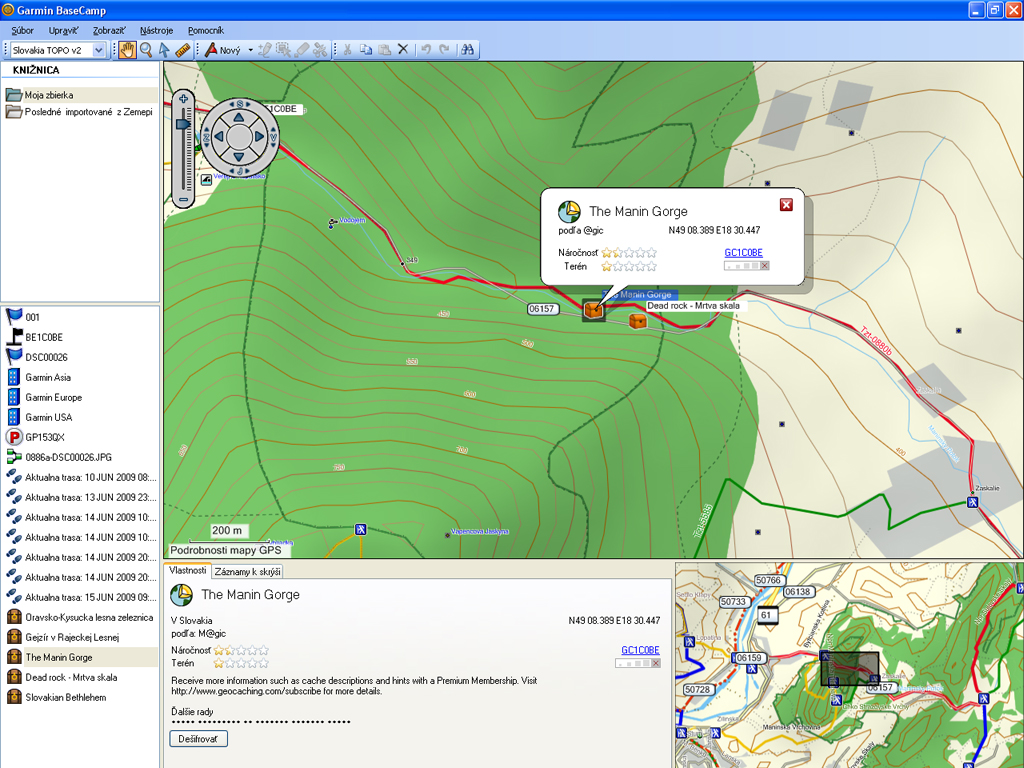The image size is (1024, 768).
Task: Switch to Záznamy k skrýši tab
Action: (x=248, y=571)
